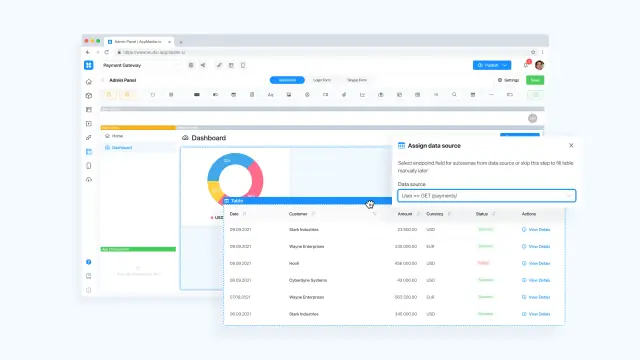
Task: Open the Settings button
Action: pyautogui.click(x=509, y=80)
